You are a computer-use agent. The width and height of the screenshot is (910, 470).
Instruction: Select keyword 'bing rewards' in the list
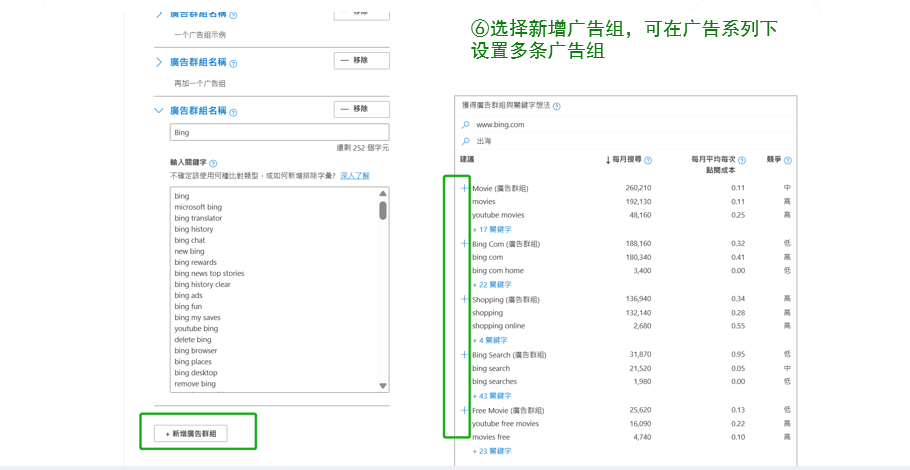point(196,262)
